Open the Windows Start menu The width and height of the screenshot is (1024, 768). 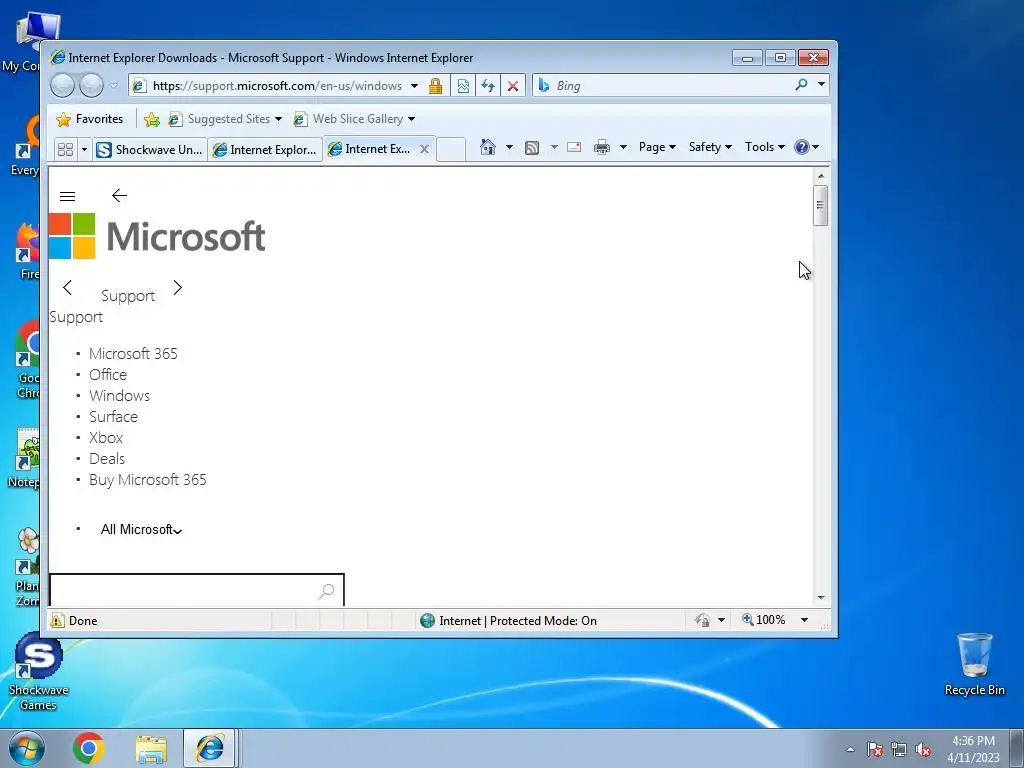click(27, 748)
